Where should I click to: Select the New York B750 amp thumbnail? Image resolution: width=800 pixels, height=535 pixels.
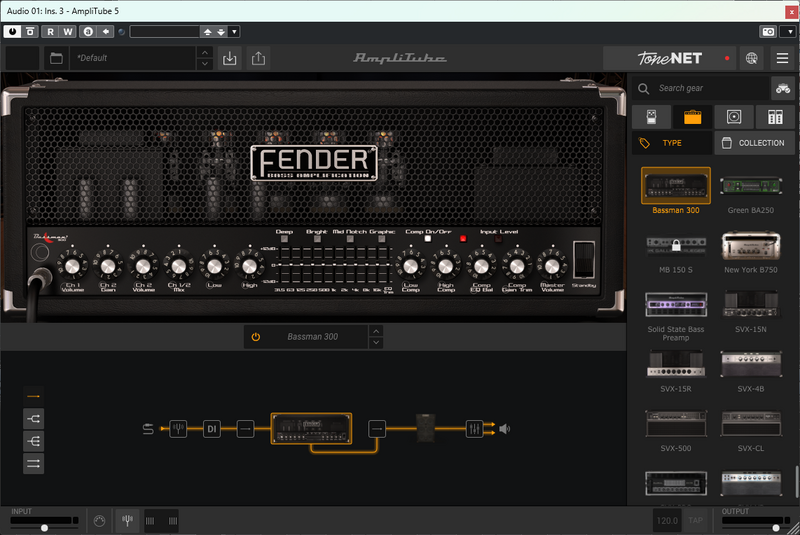coord(751,245)
